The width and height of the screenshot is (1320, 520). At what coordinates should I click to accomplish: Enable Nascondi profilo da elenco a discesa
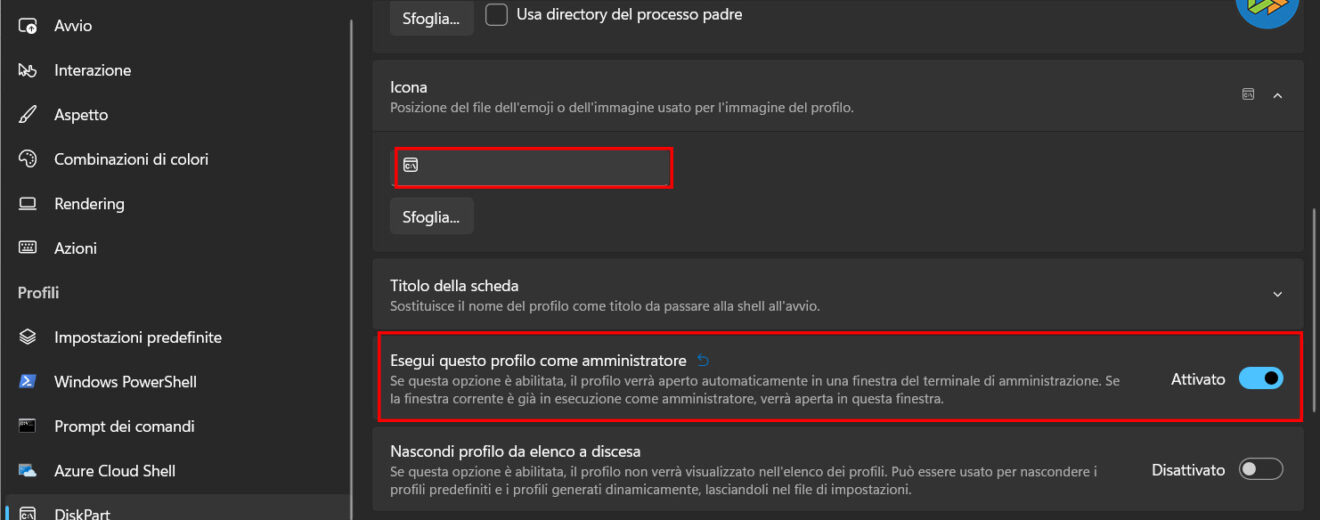[1260, 469]
